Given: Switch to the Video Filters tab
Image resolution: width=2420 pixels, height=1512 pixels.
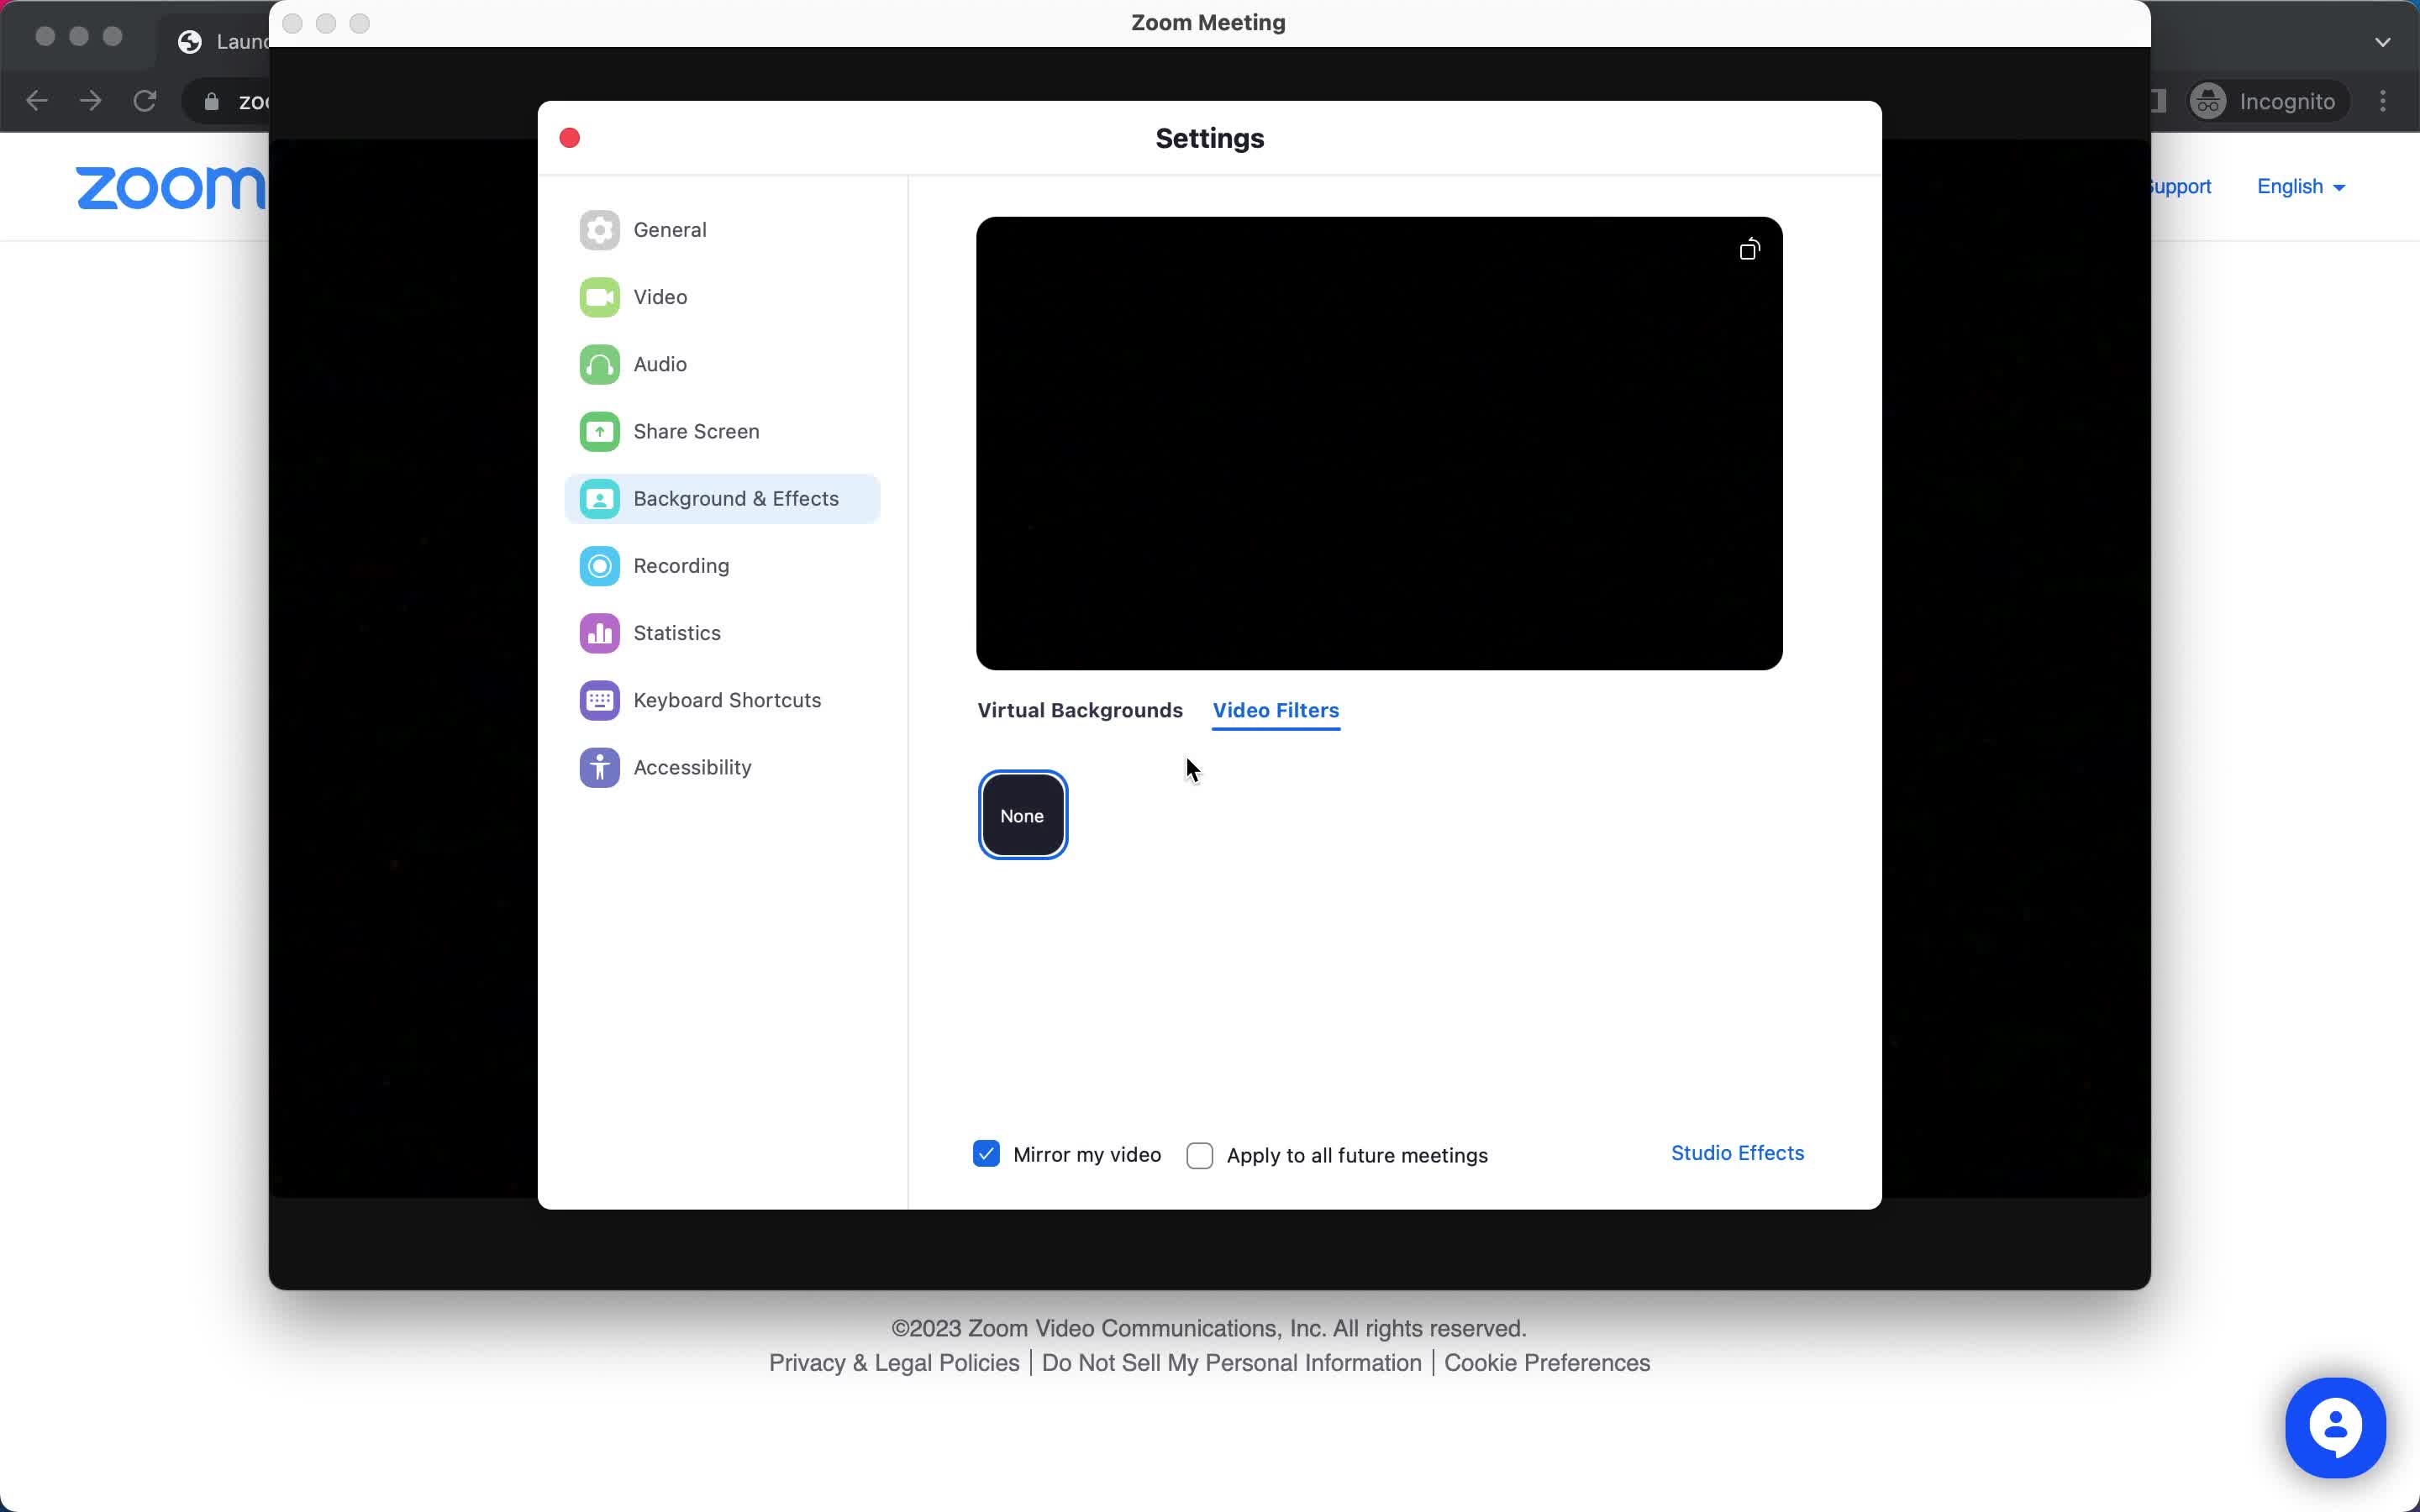Looking at the screenshot, I should (x=1276, y=709).
